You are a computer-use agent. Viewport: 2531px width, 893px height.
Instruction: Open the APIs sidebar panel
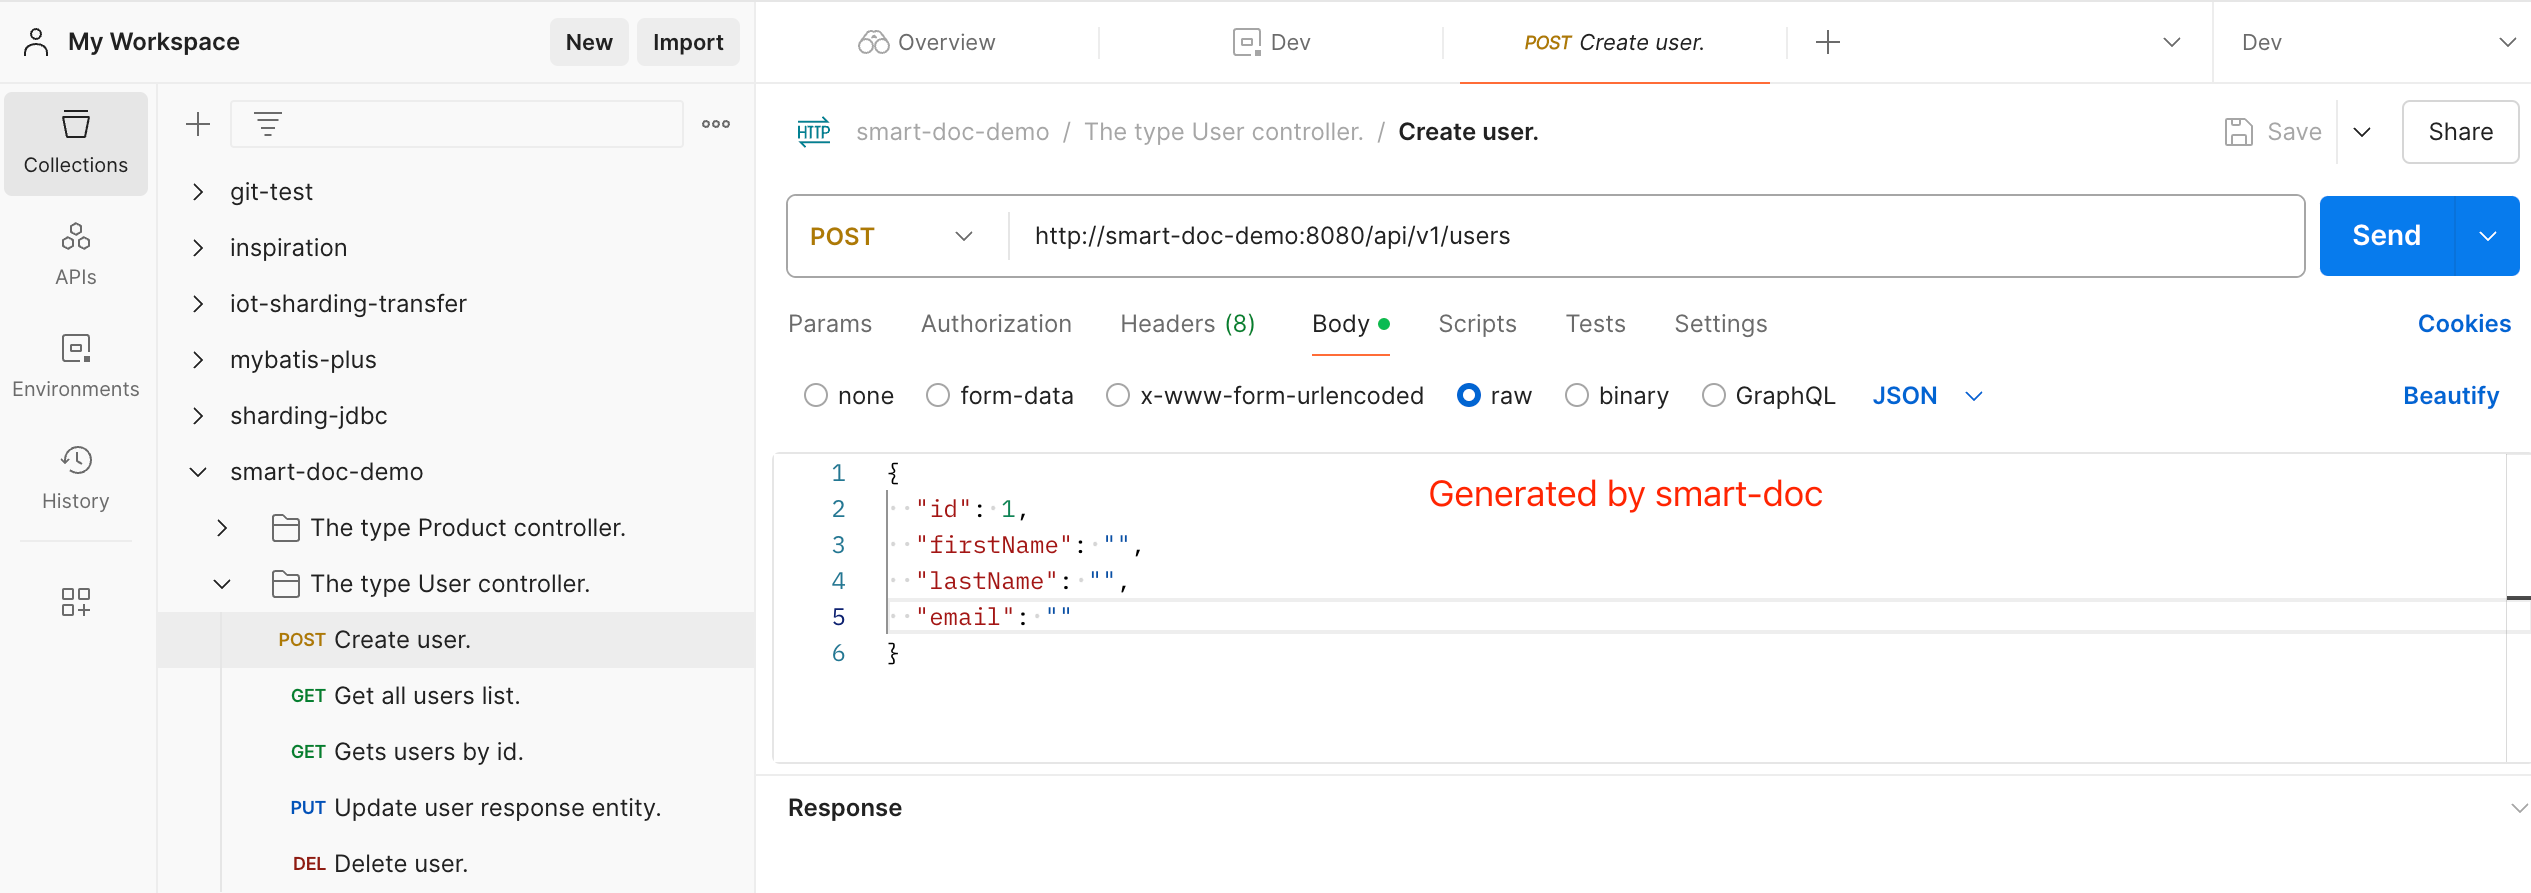point(76,254)
